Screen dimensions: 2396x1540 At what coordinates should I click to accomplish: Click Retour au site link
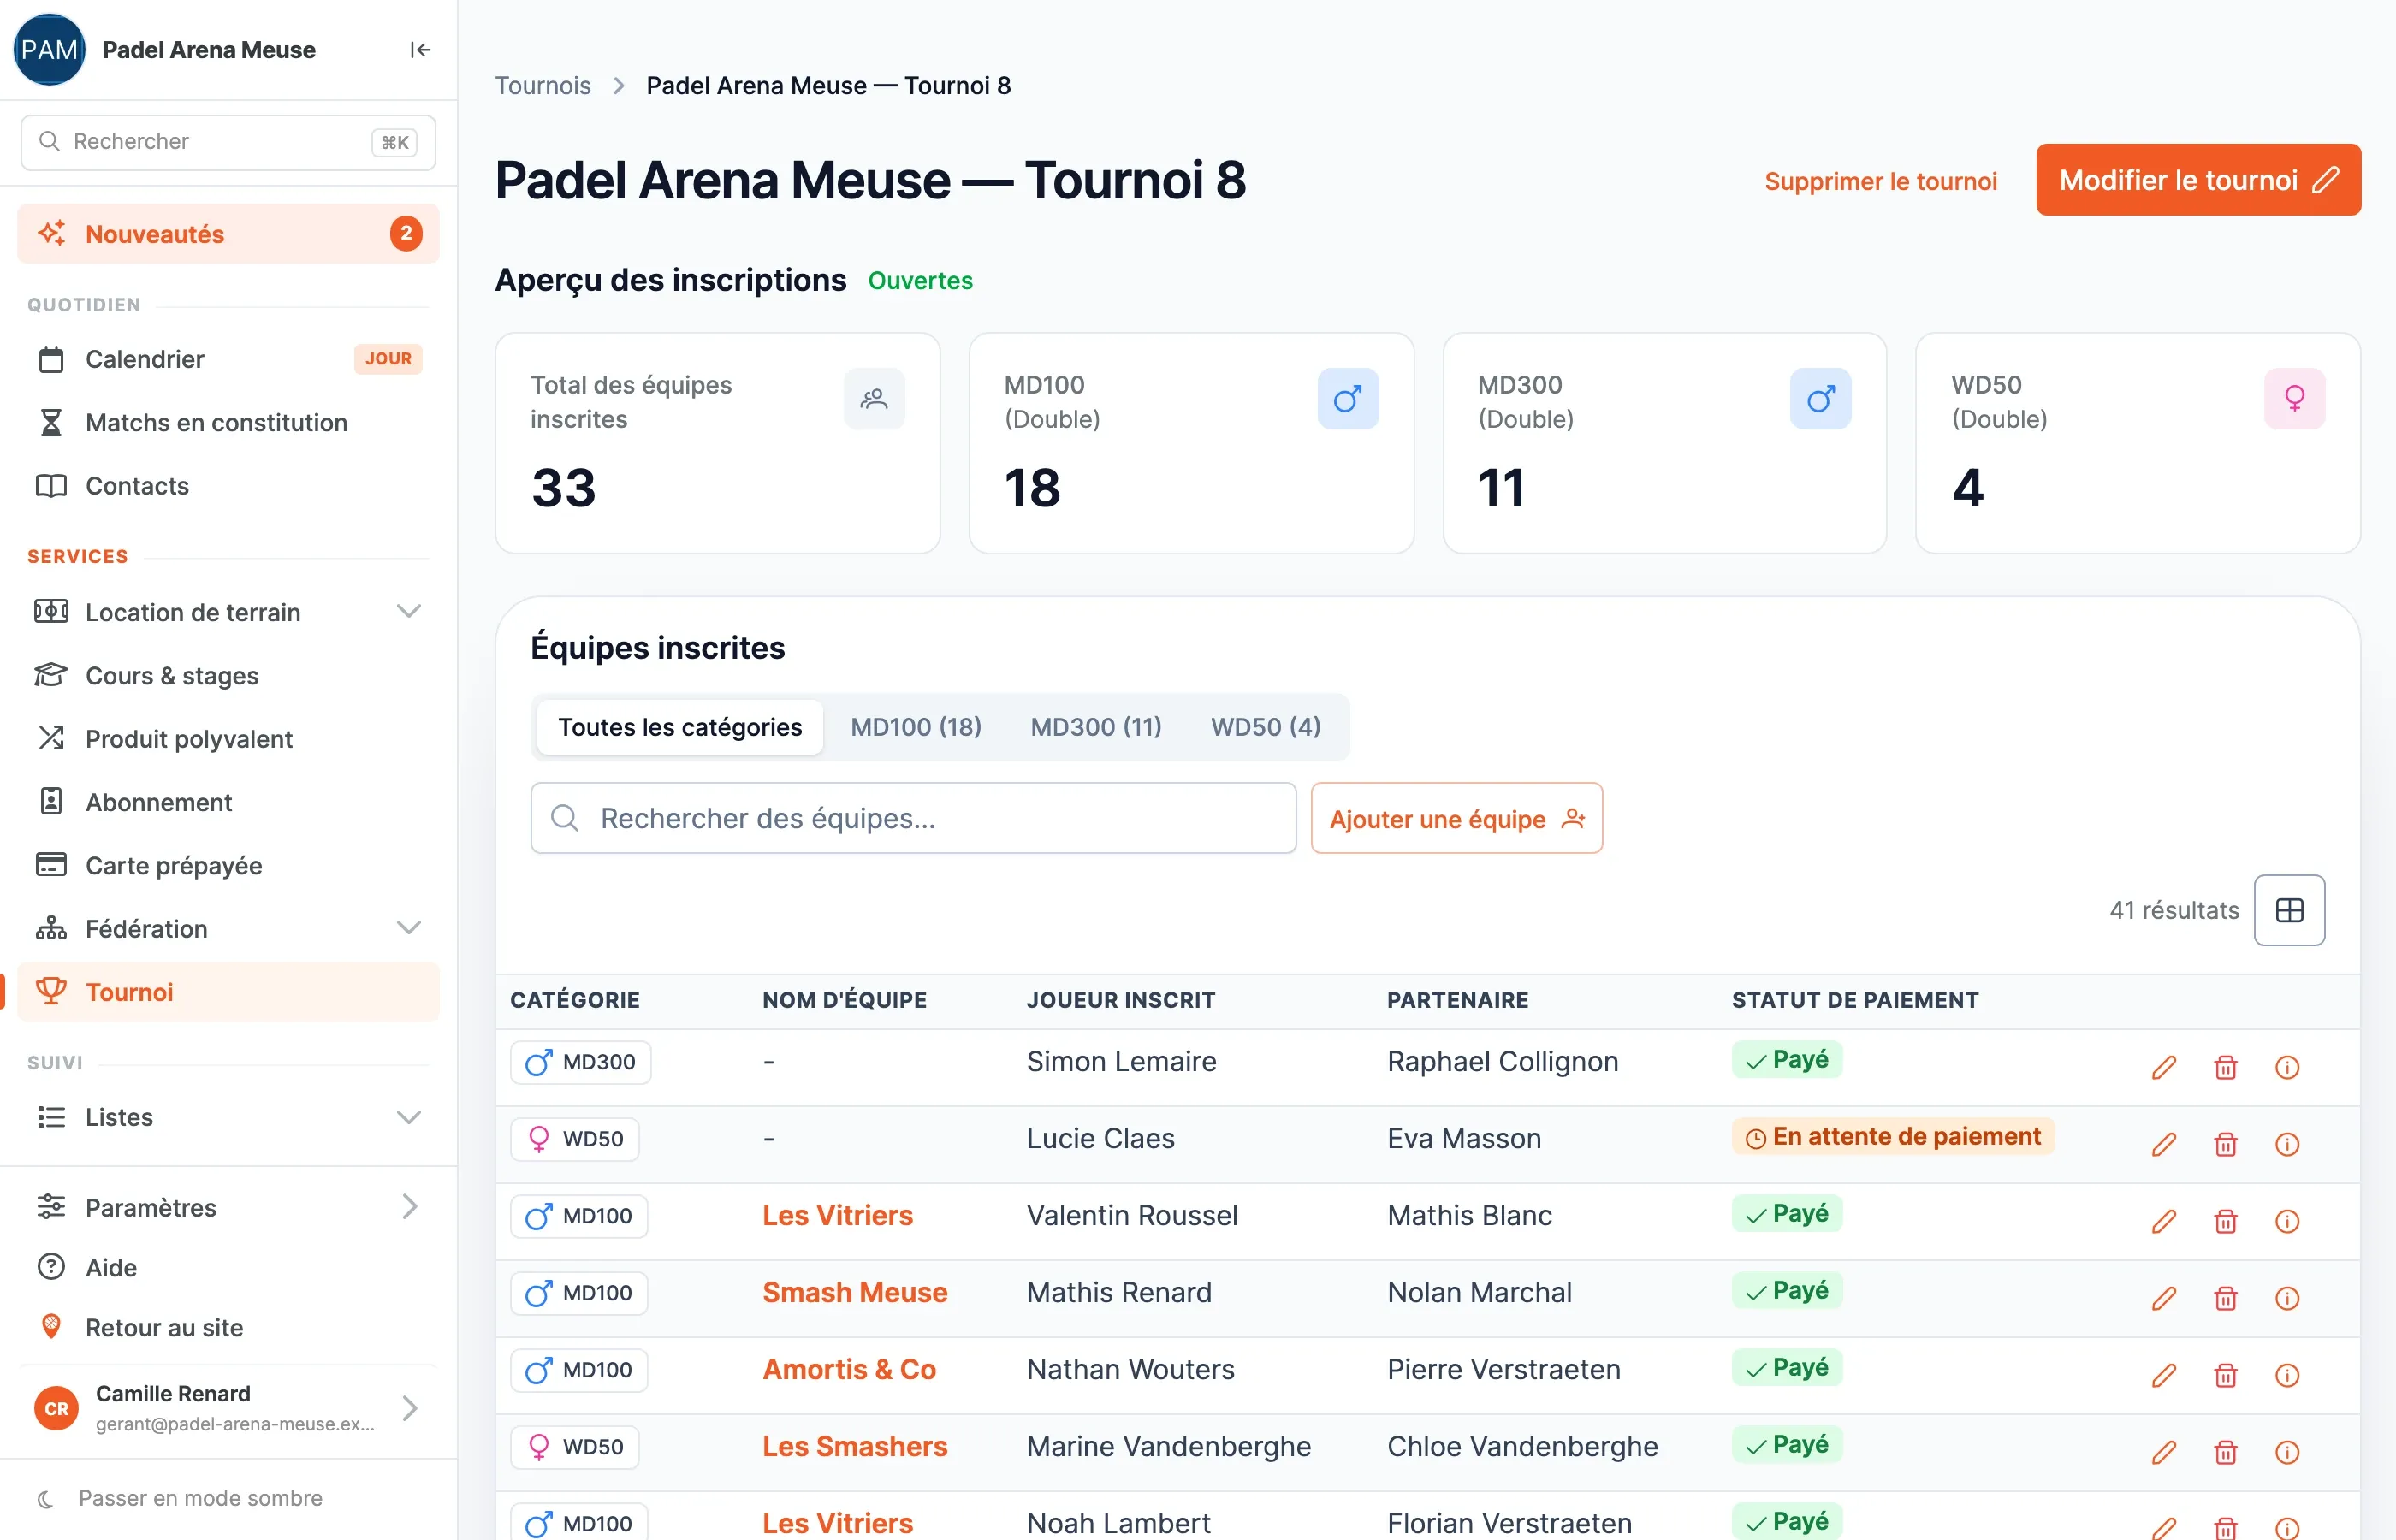(228, 1328)
